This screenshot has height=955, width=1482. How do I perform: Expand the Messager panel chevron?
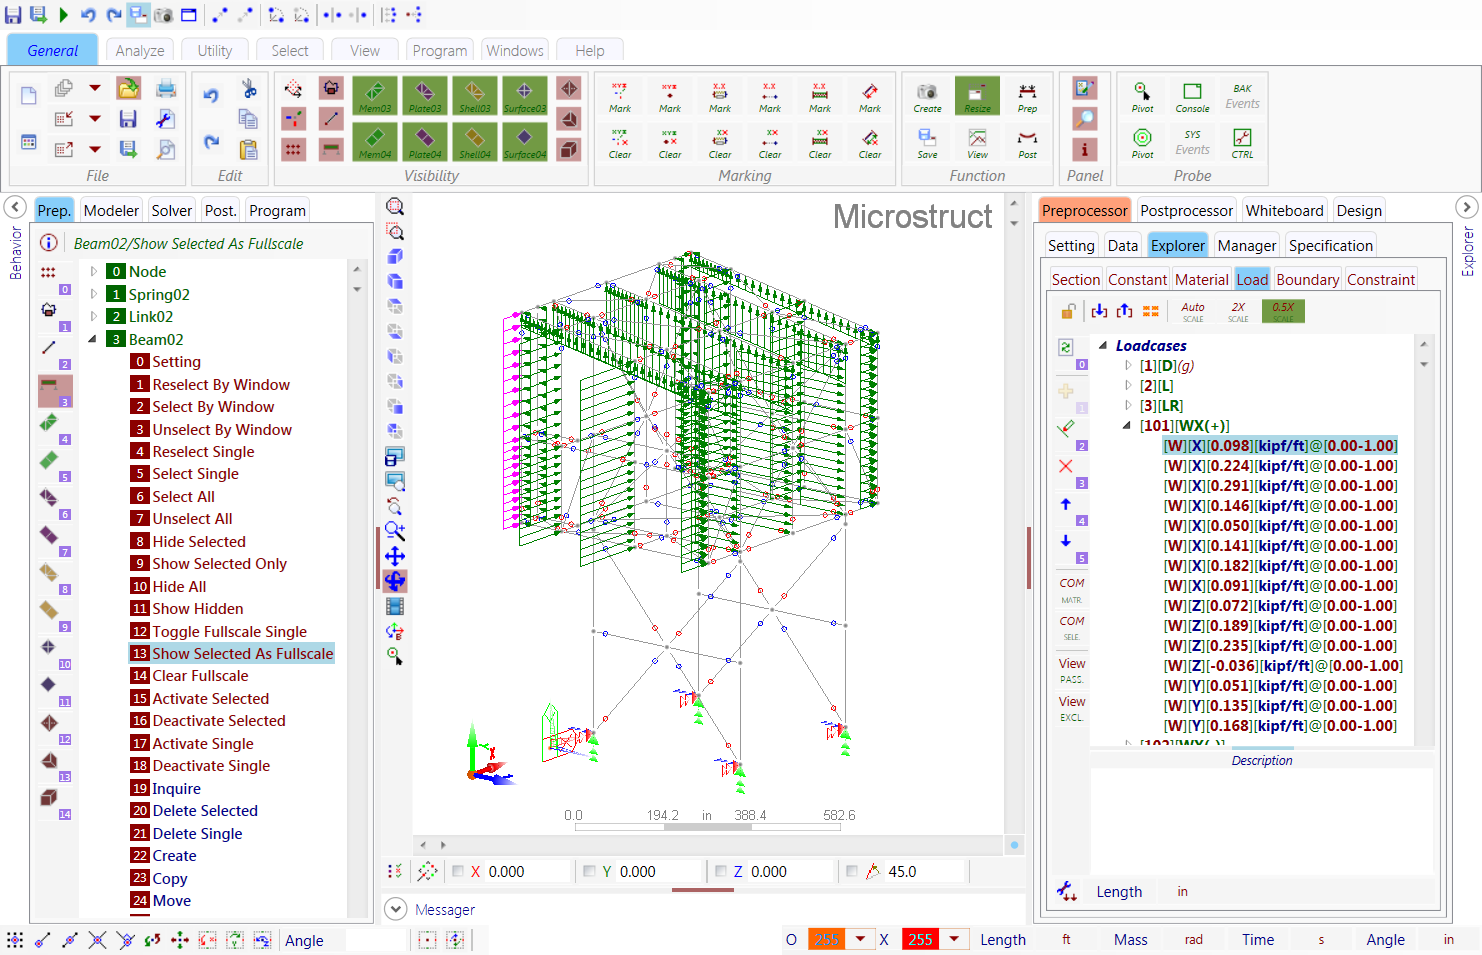396,909
